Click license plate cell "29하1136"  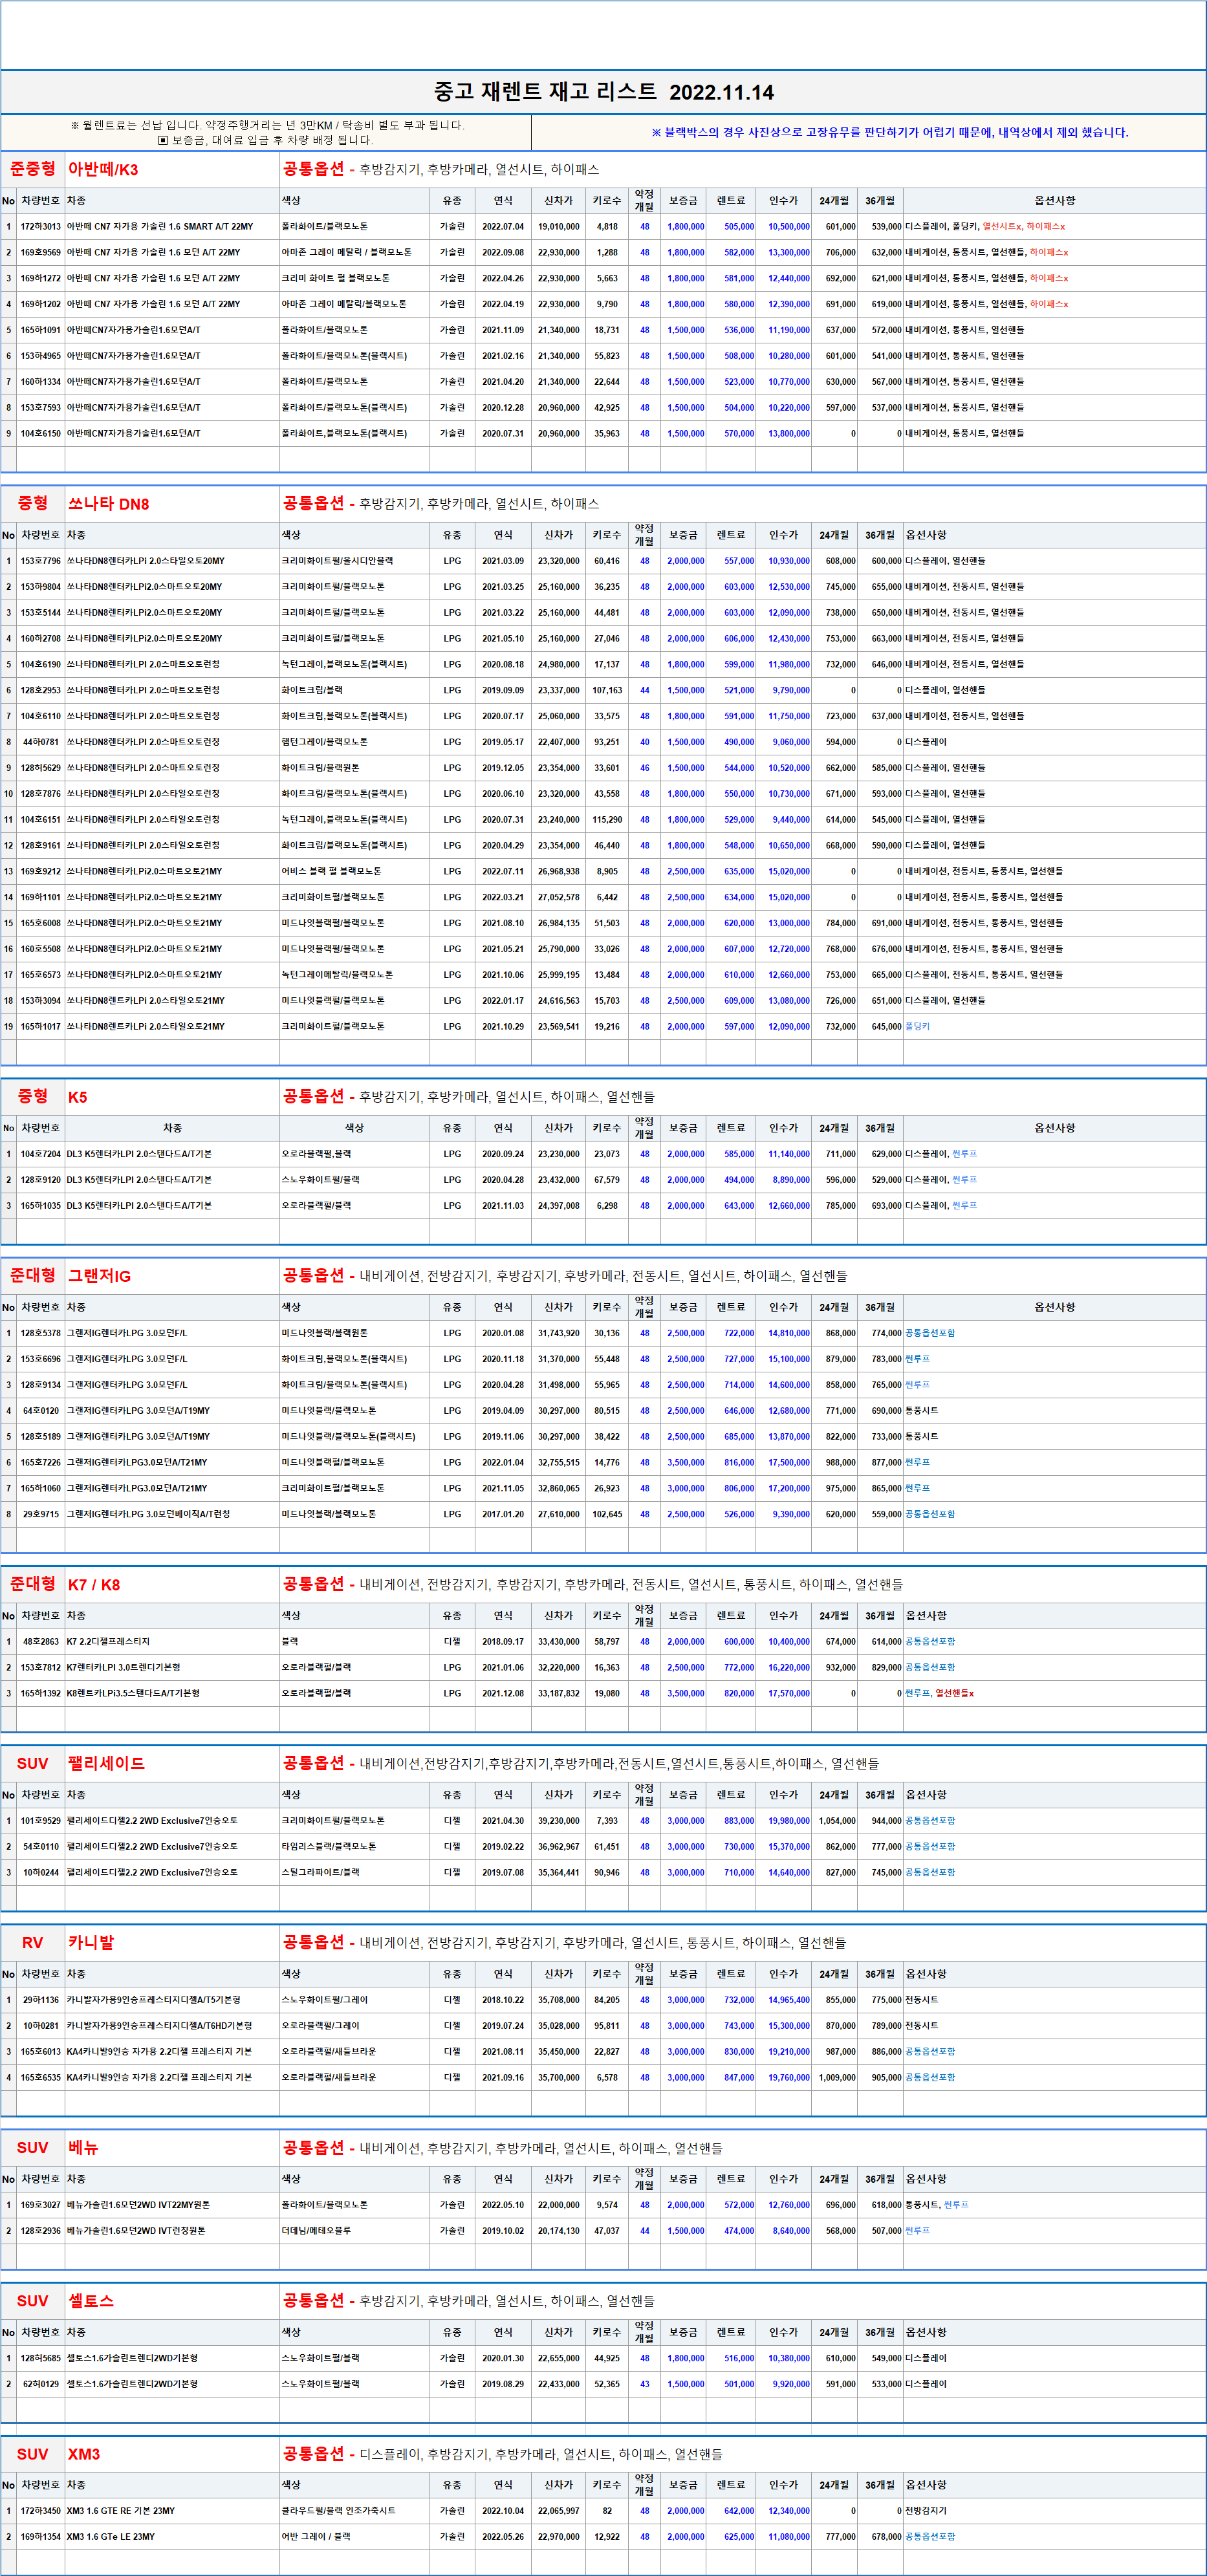pos(41,2000)
